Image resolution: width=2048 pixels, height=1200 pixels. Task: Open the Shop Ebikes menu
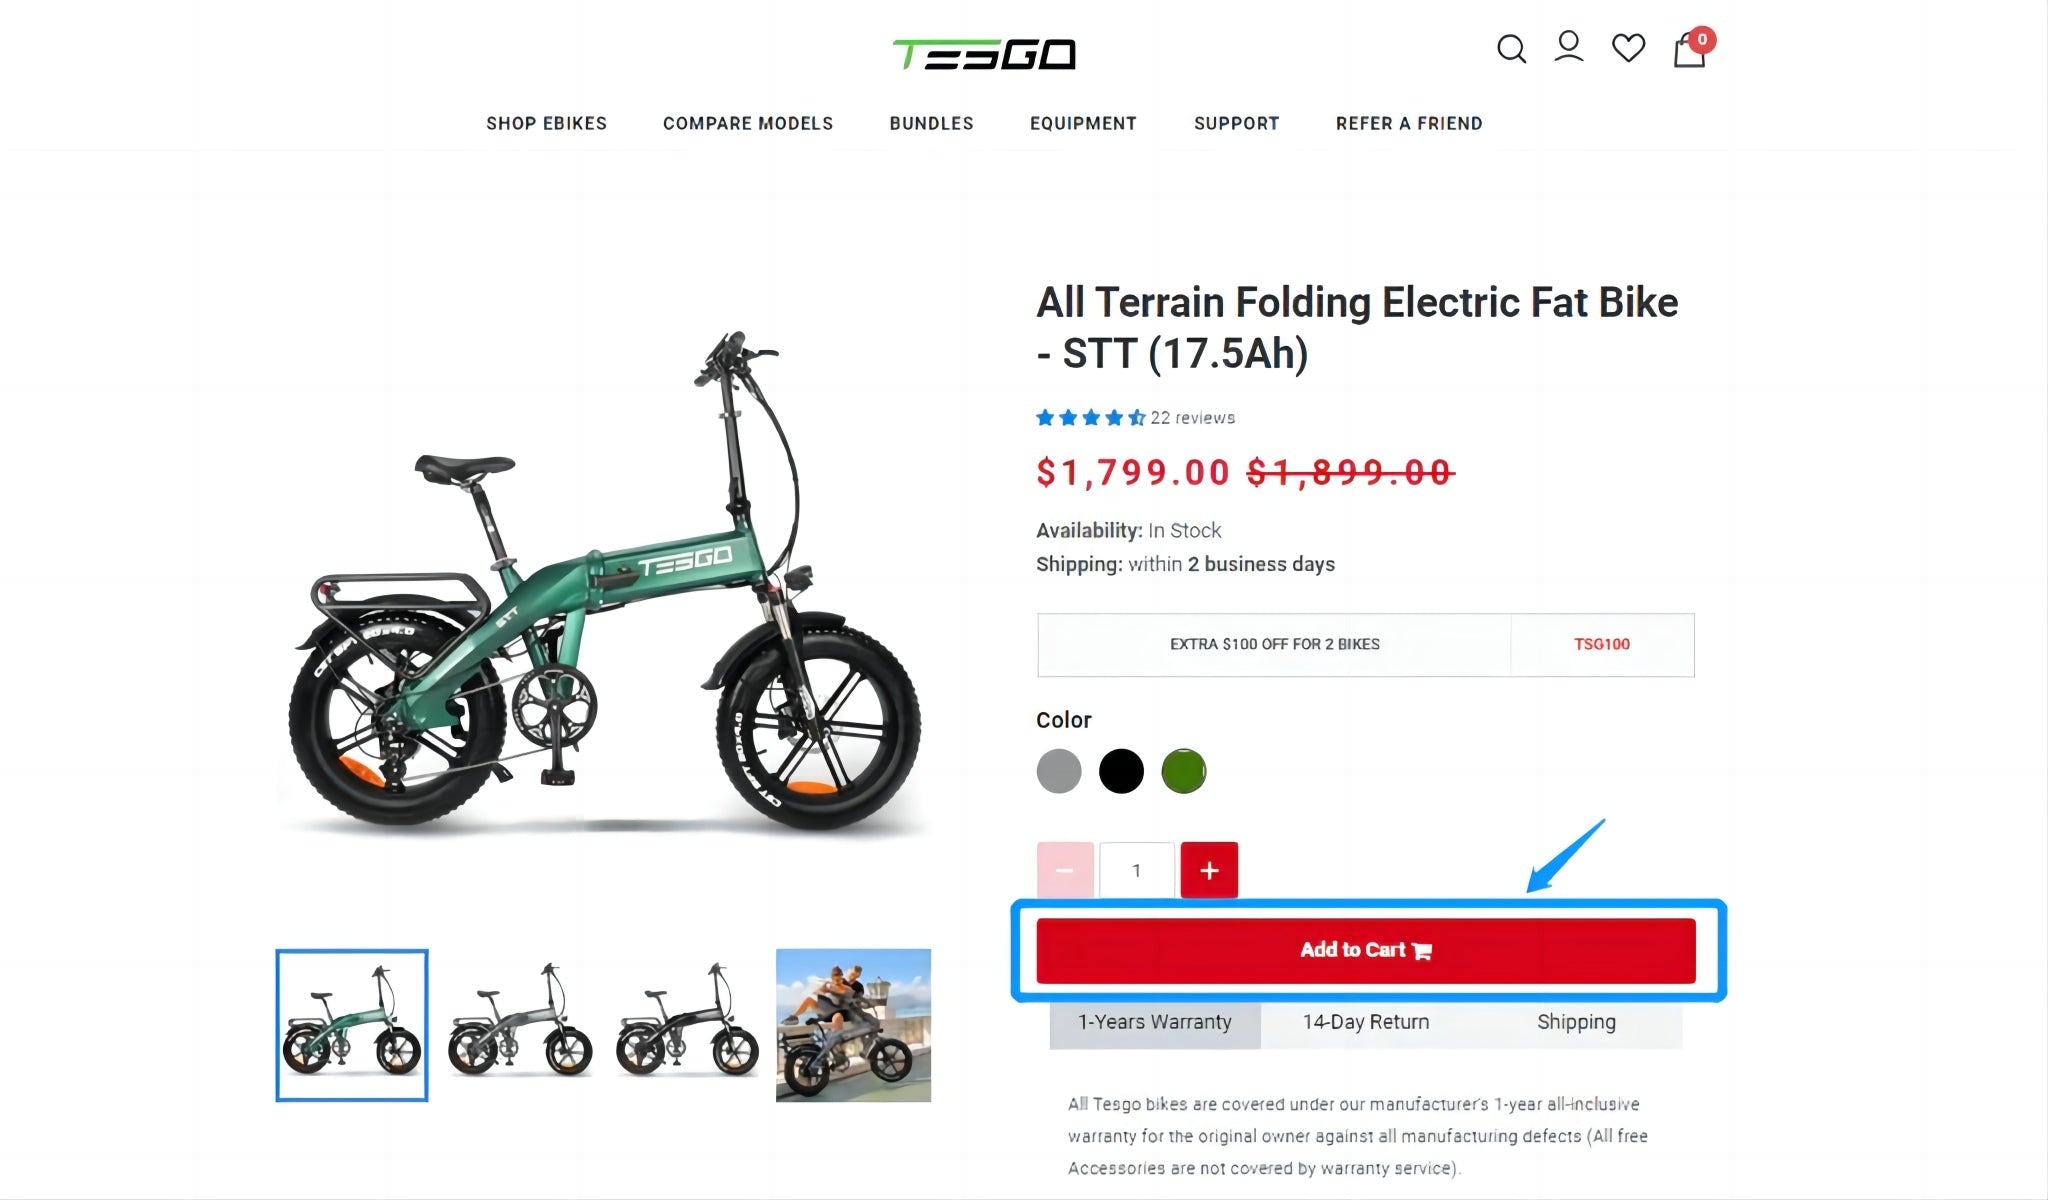click(546, 123)
